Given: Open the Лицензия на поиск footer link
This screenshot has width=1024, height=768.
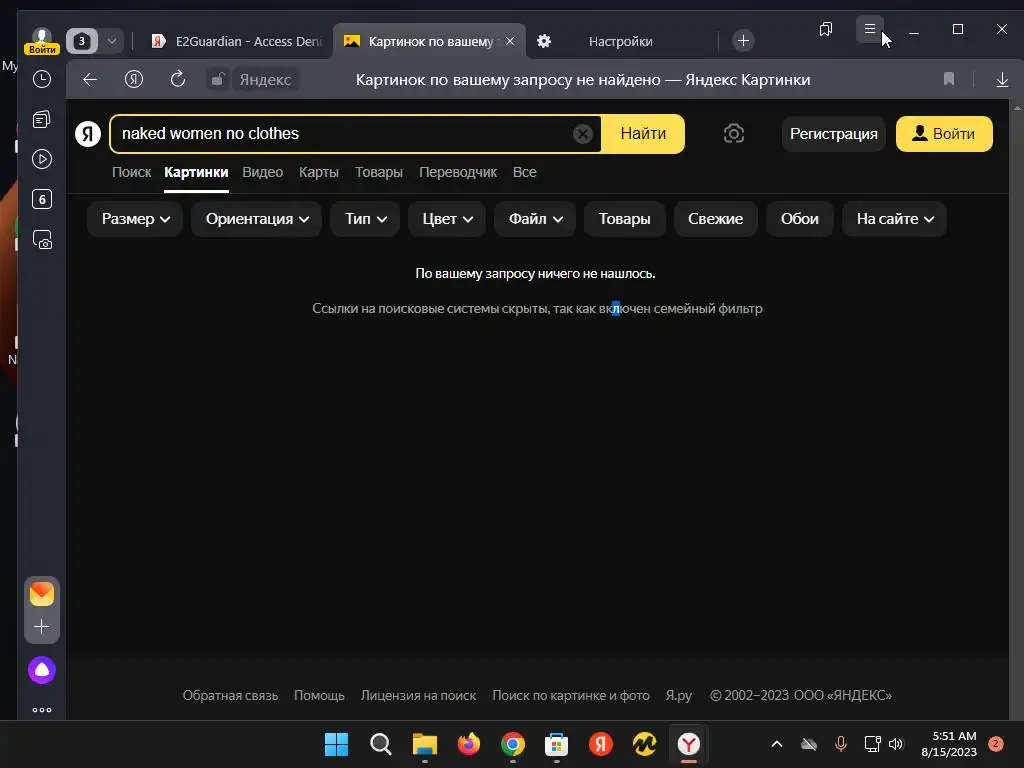Looking at the screenshot, I should coord(419,696).
